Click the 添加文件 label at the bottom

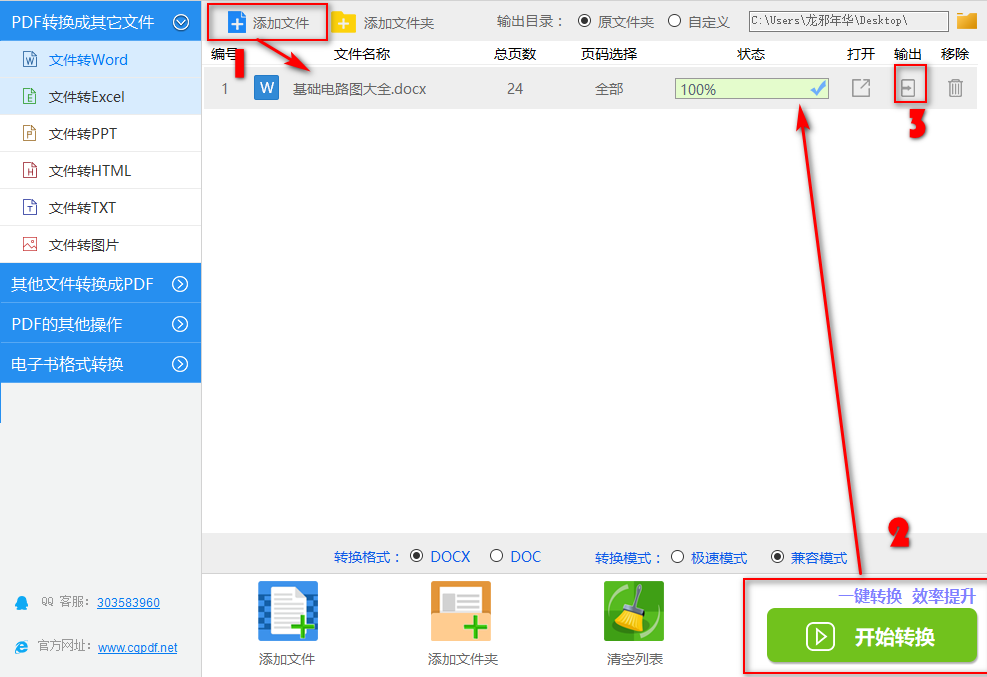point(287,659)
